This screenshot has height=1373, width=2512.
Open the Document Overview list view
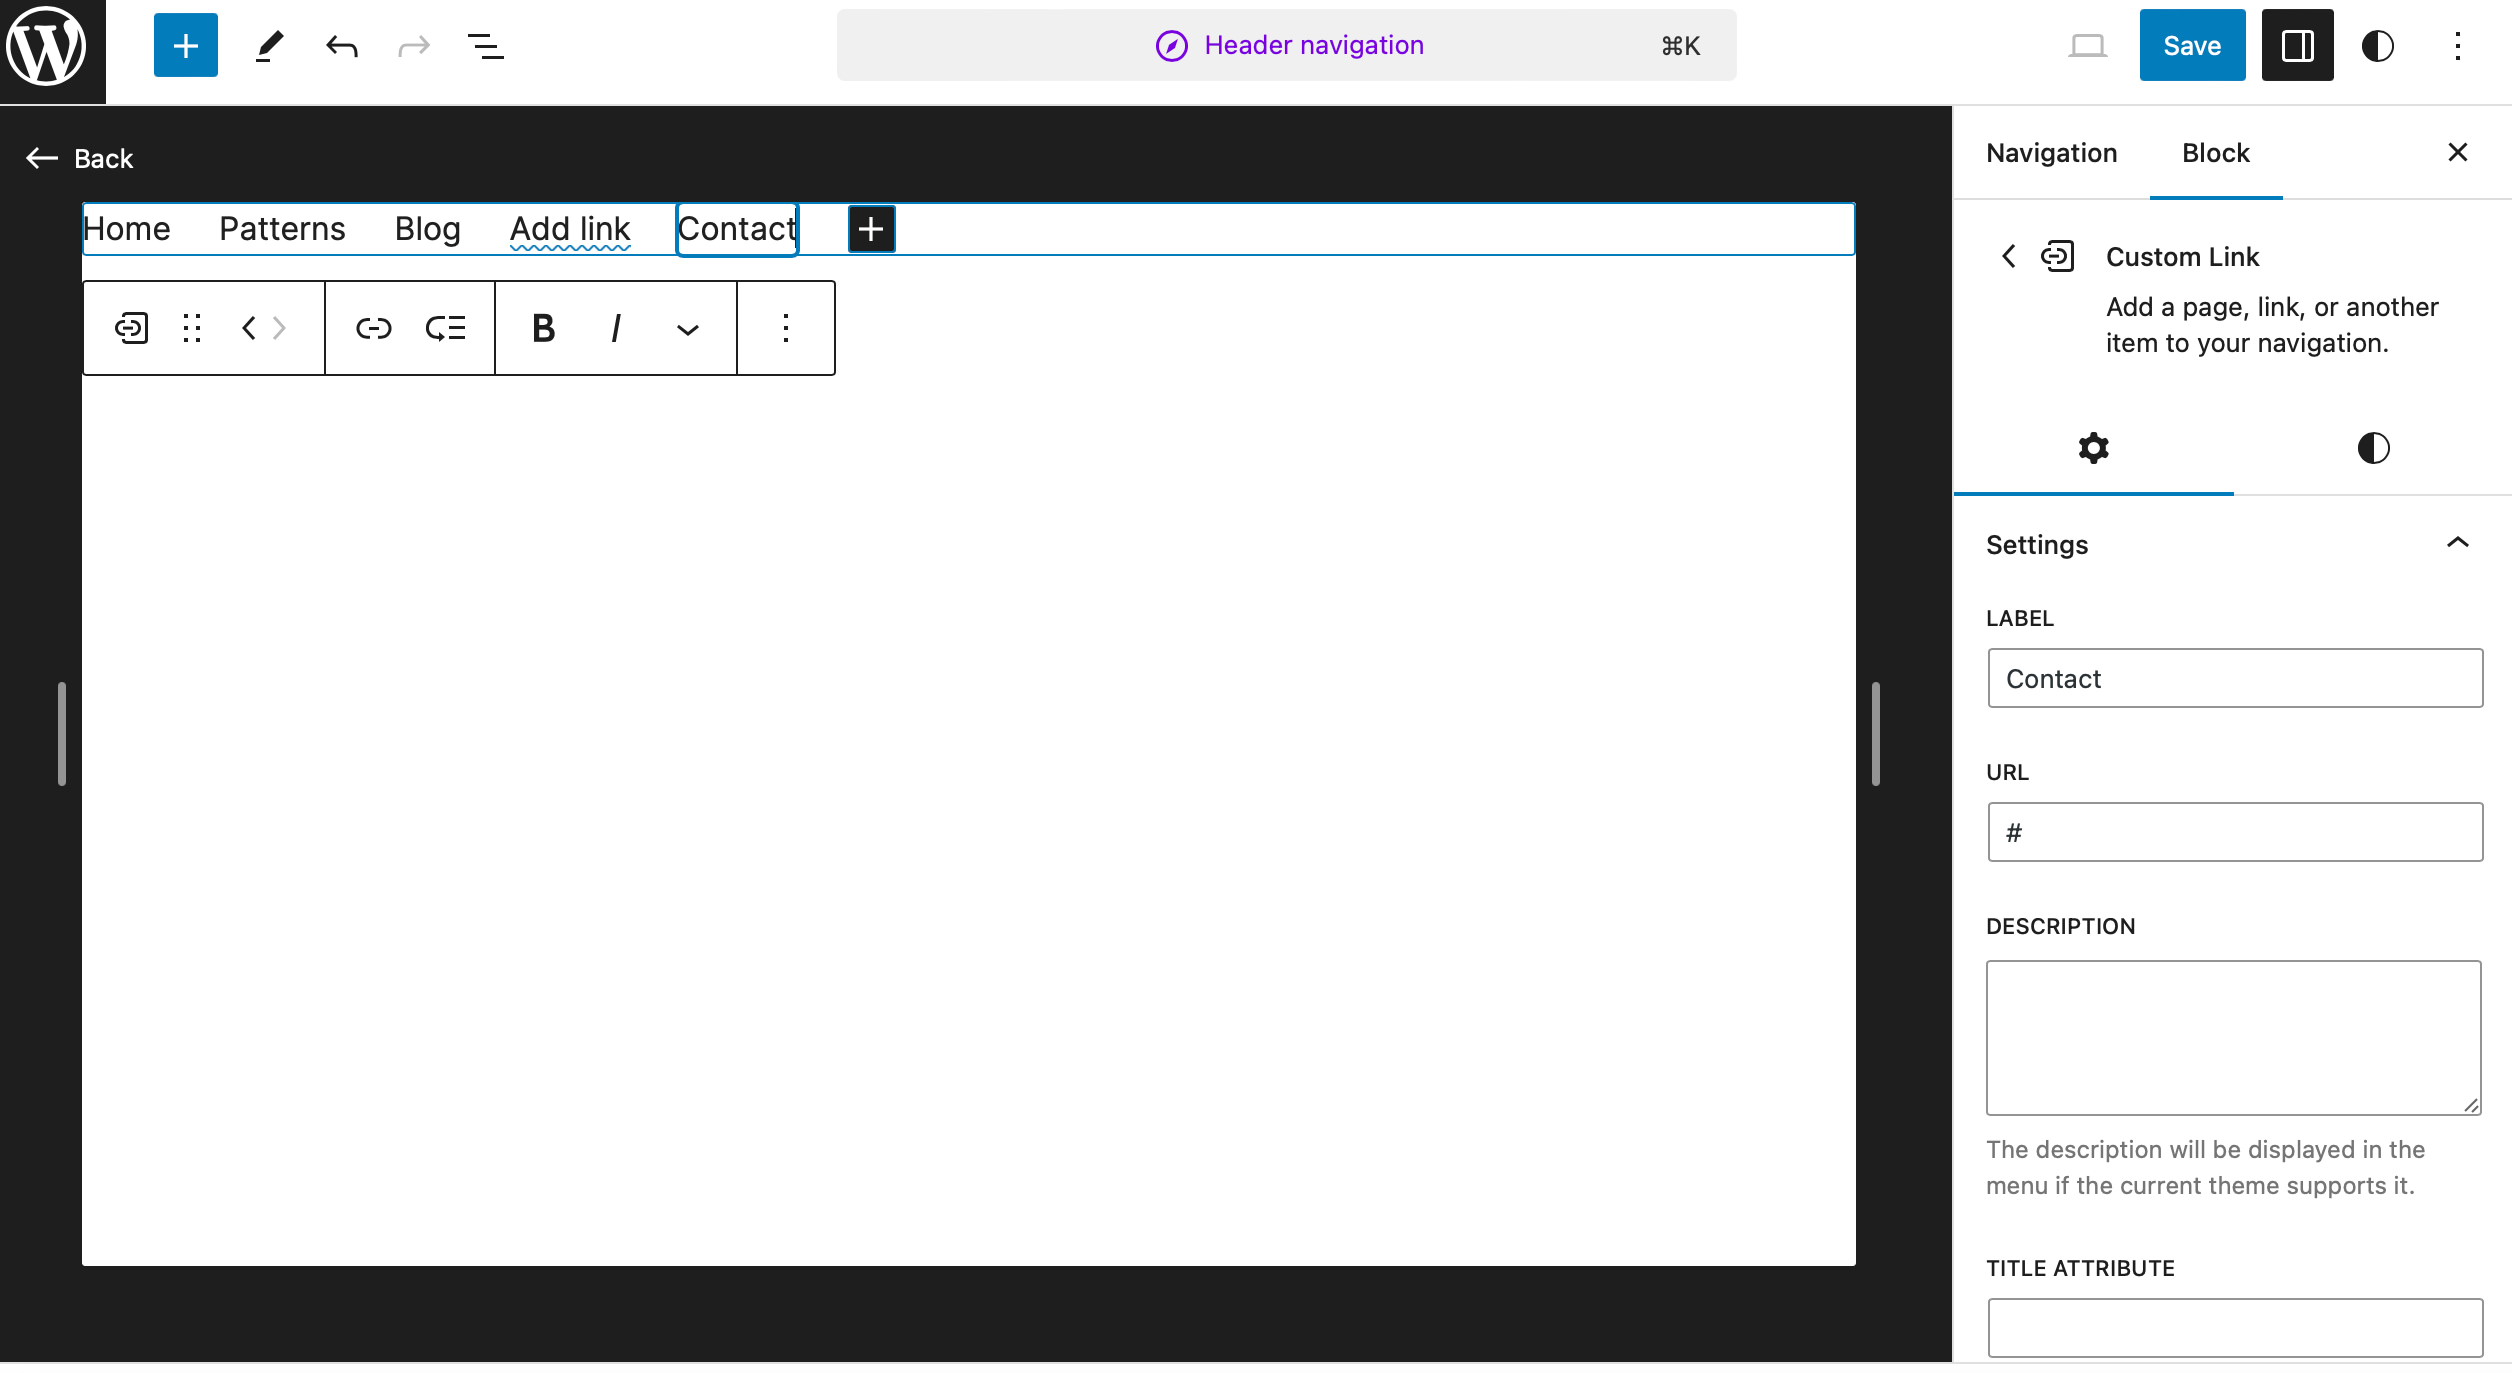pos(485,45)
